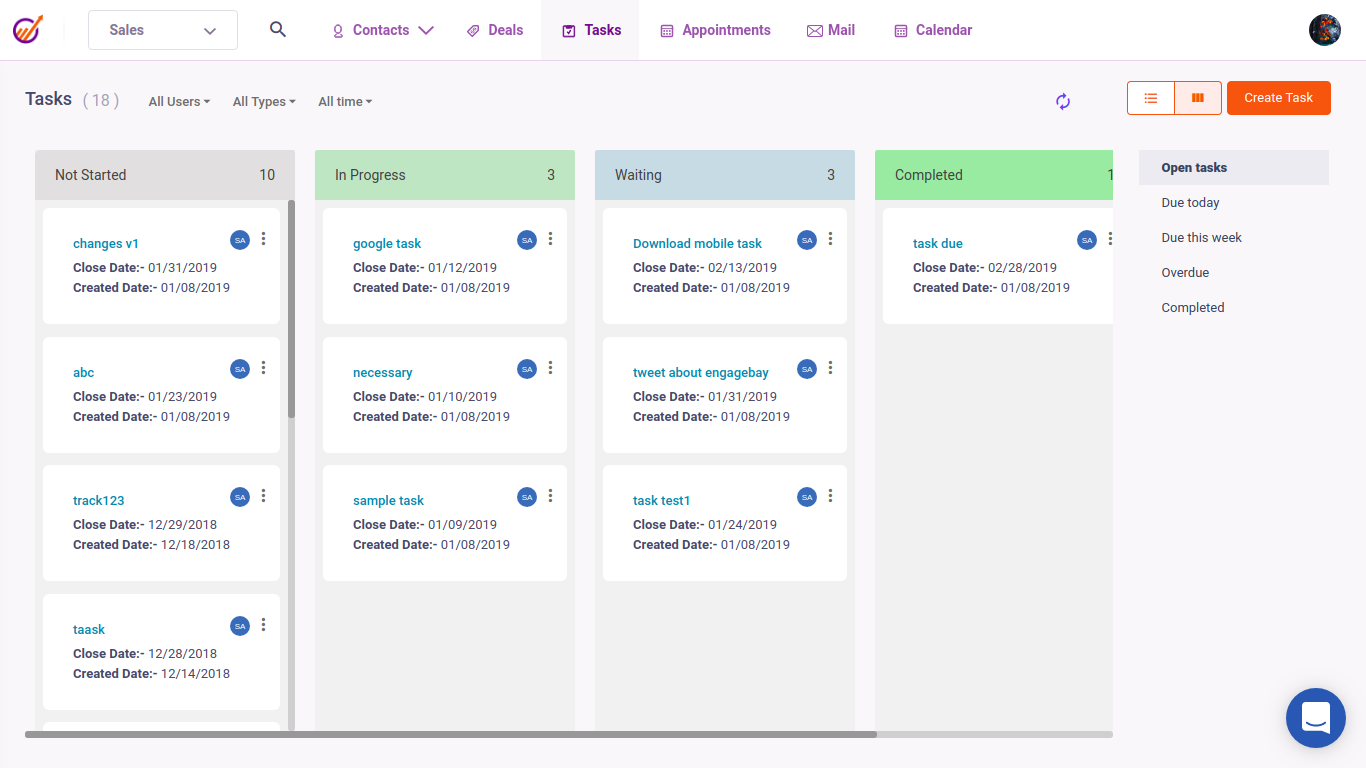Viewport: 1366px width, 768px height.
Task: Open the All time date filter
Action: click(344, 101)
